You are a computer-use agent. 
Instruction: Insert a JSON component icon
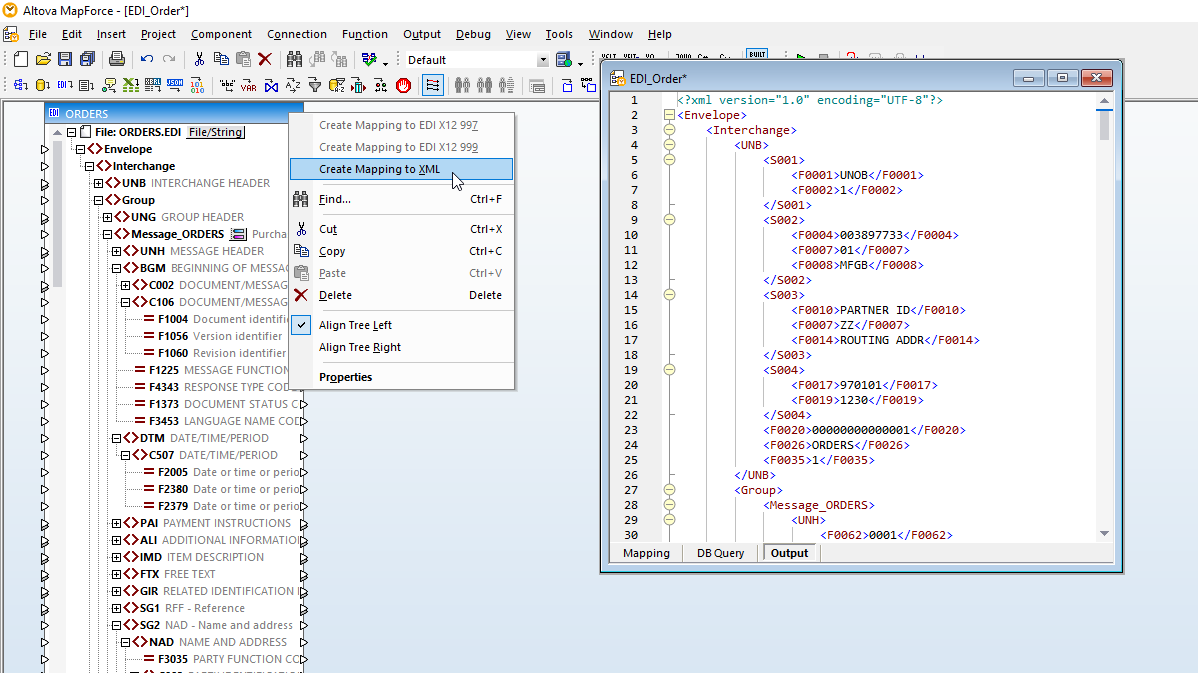tap(175, 86)
